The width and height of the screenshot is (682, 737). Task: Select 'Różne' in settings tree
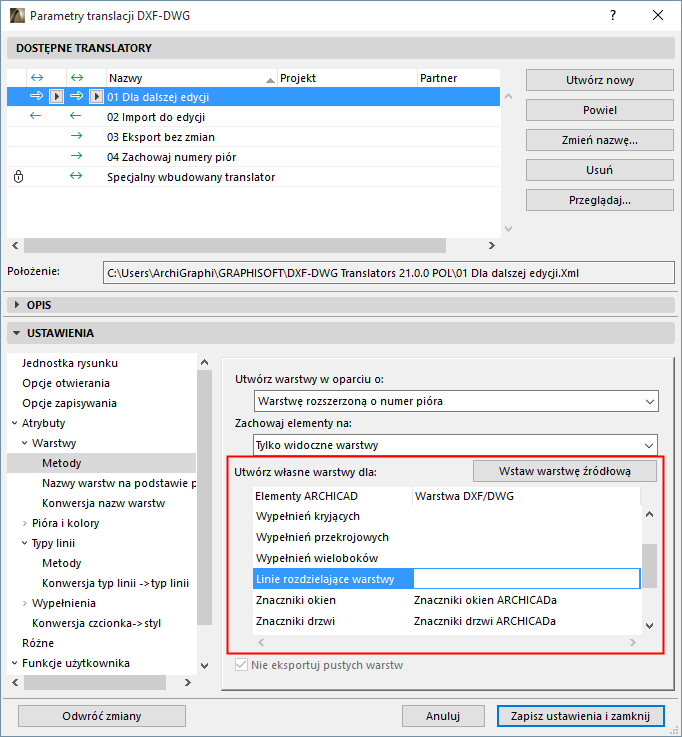[x=38, y=643]
